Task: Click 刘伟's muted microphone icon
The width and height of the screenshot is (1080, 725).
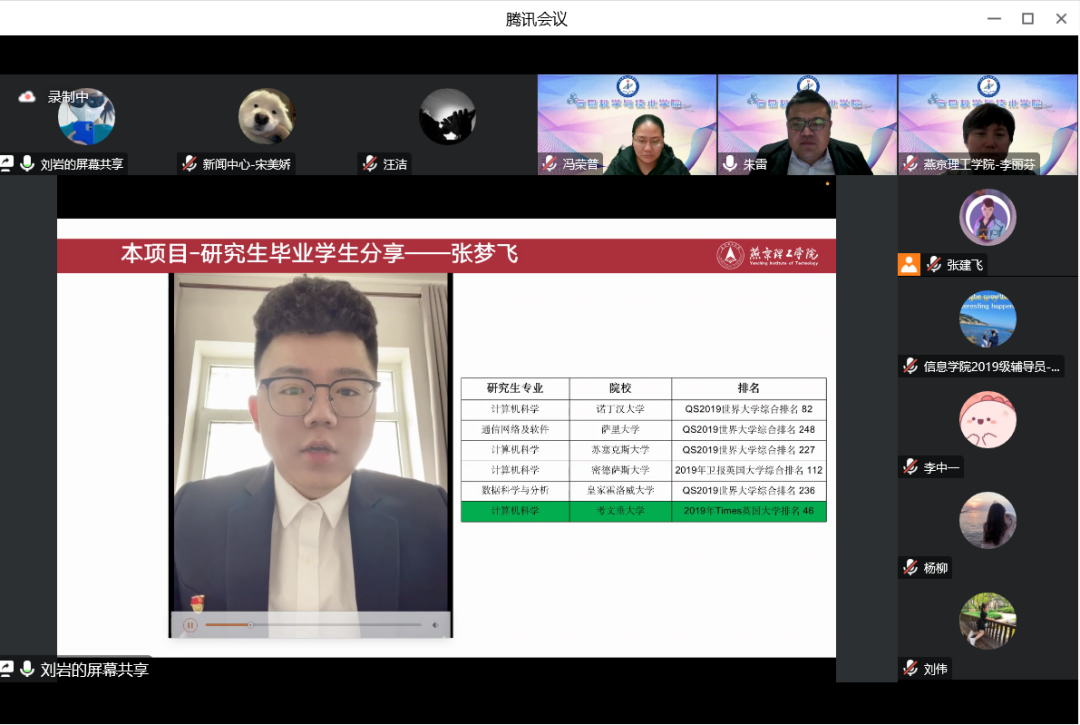Action: tap(909, 669)
